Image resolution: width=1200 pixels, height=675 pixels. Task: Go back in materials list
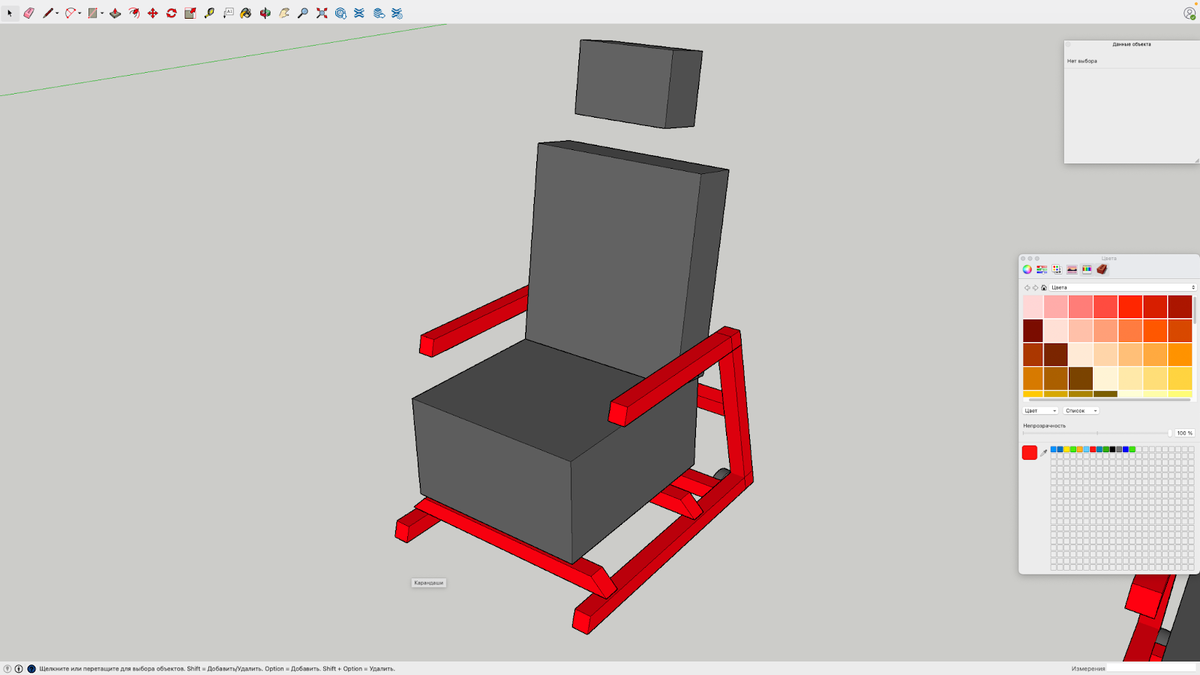[x=1027, y=287]
